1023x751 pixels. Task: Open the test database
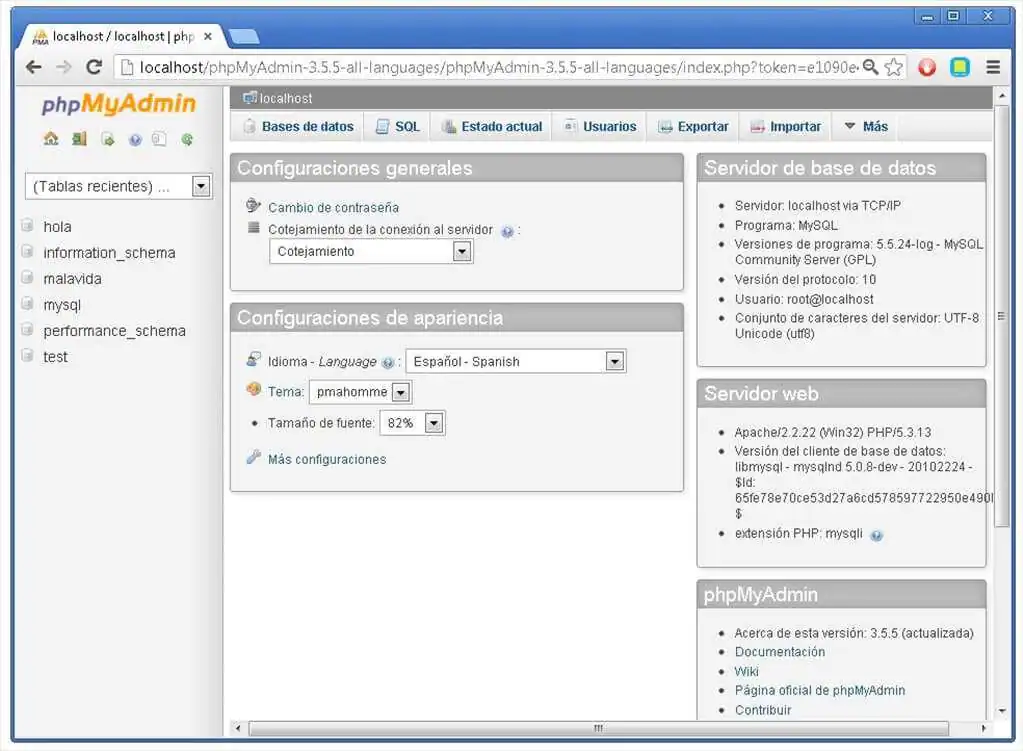pos(55,357)
